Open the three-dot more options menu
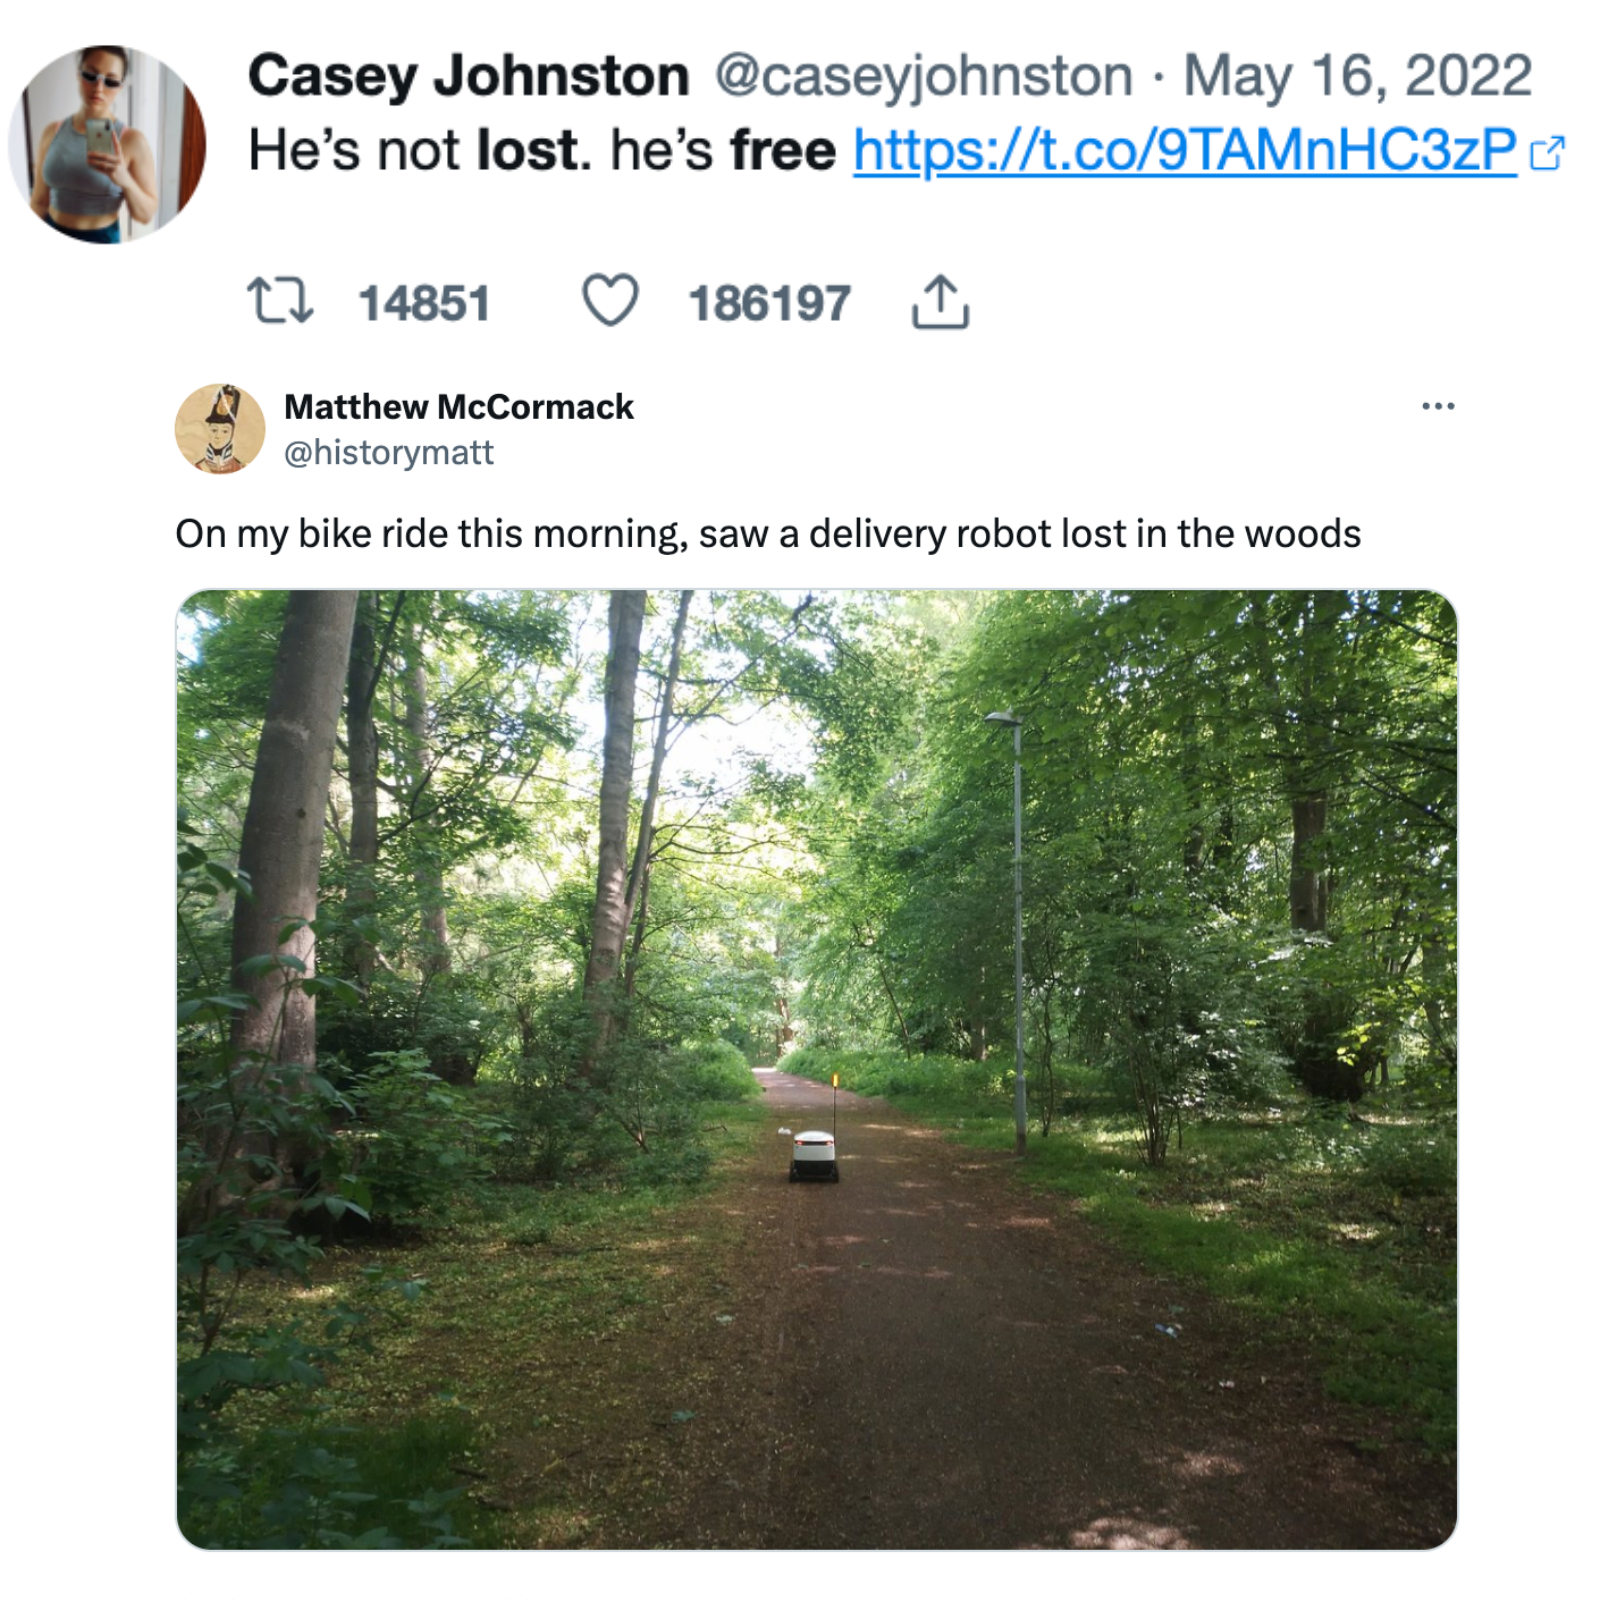1600x1600 pixels. [1438, 406]
